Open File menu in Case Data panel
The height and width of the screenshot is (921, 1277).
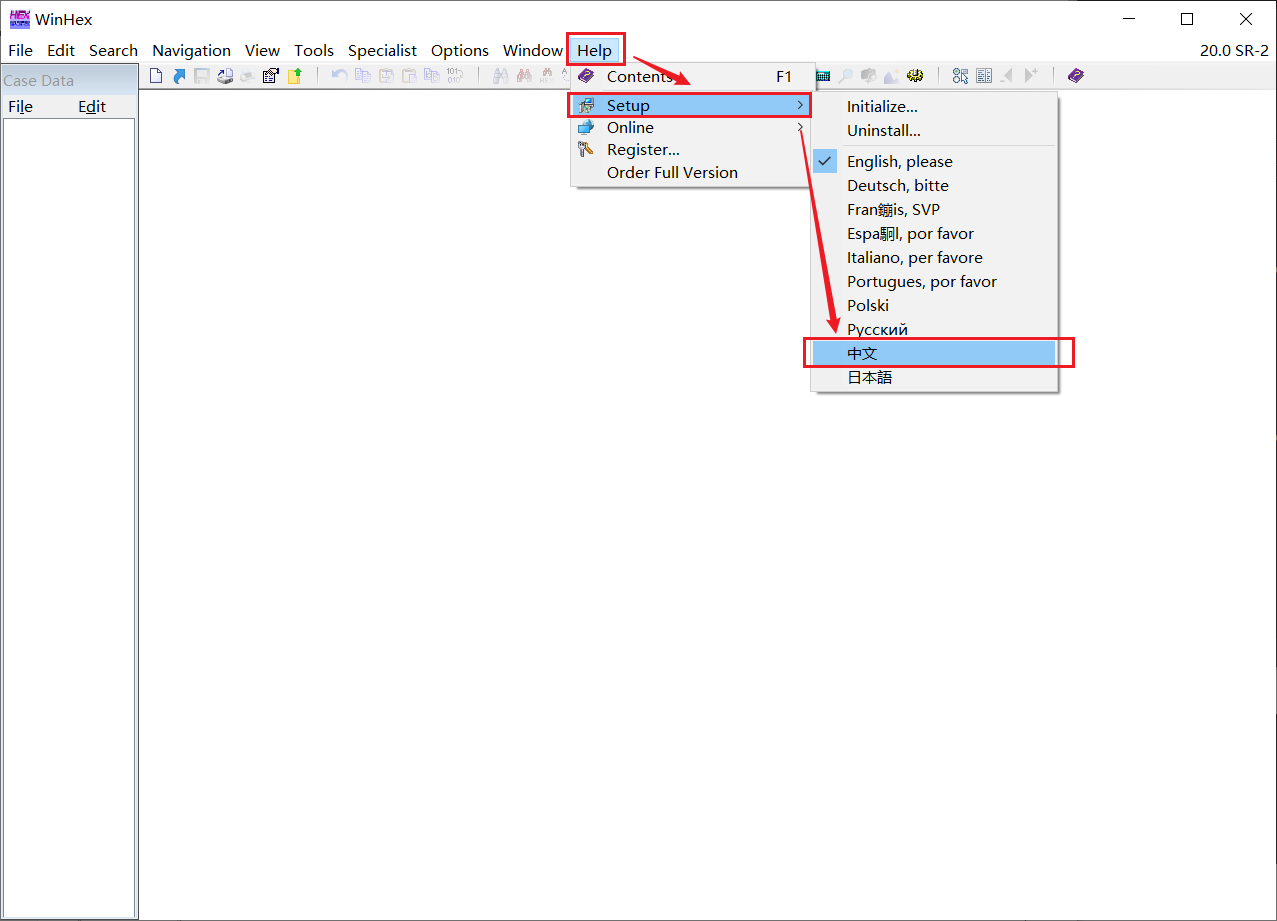[x=20, y=107]
